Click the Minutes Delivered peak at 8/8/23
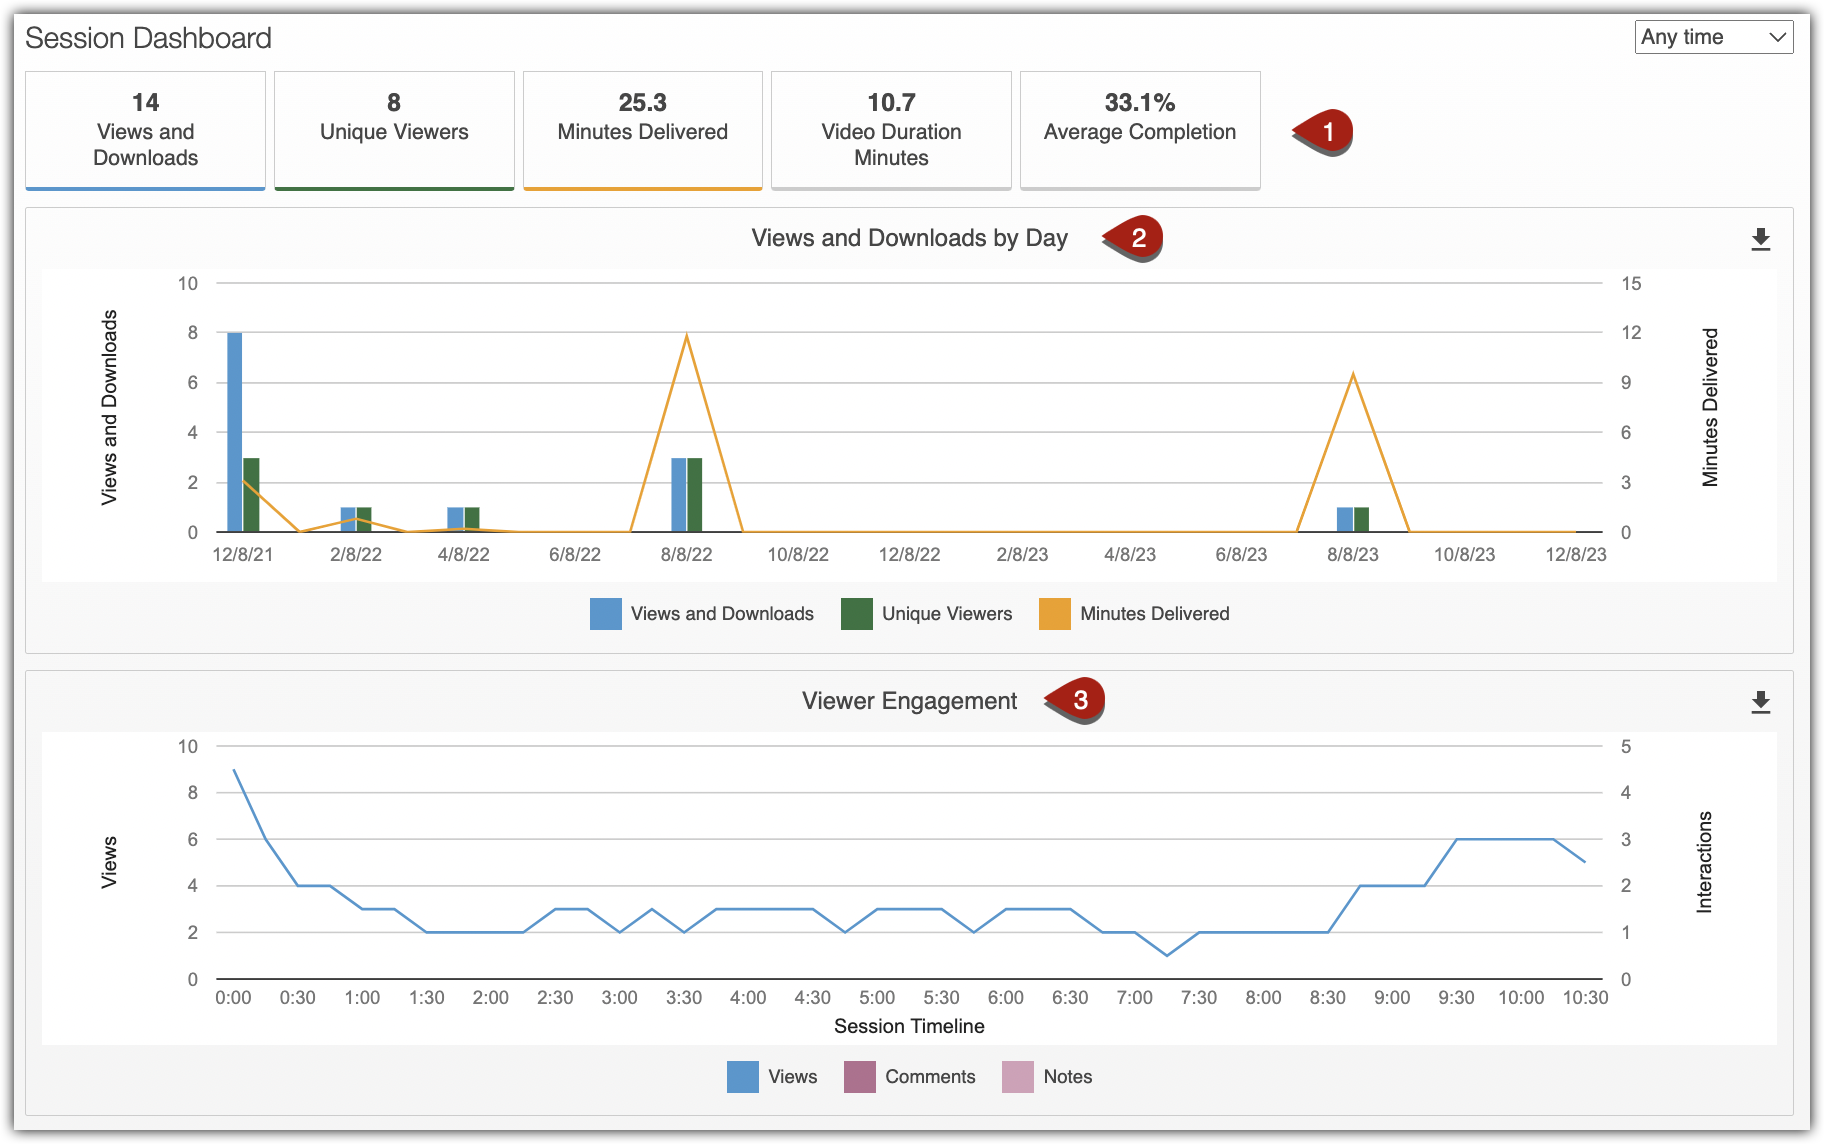This screenshot has height=1144, width=1824. (1353, 375)
